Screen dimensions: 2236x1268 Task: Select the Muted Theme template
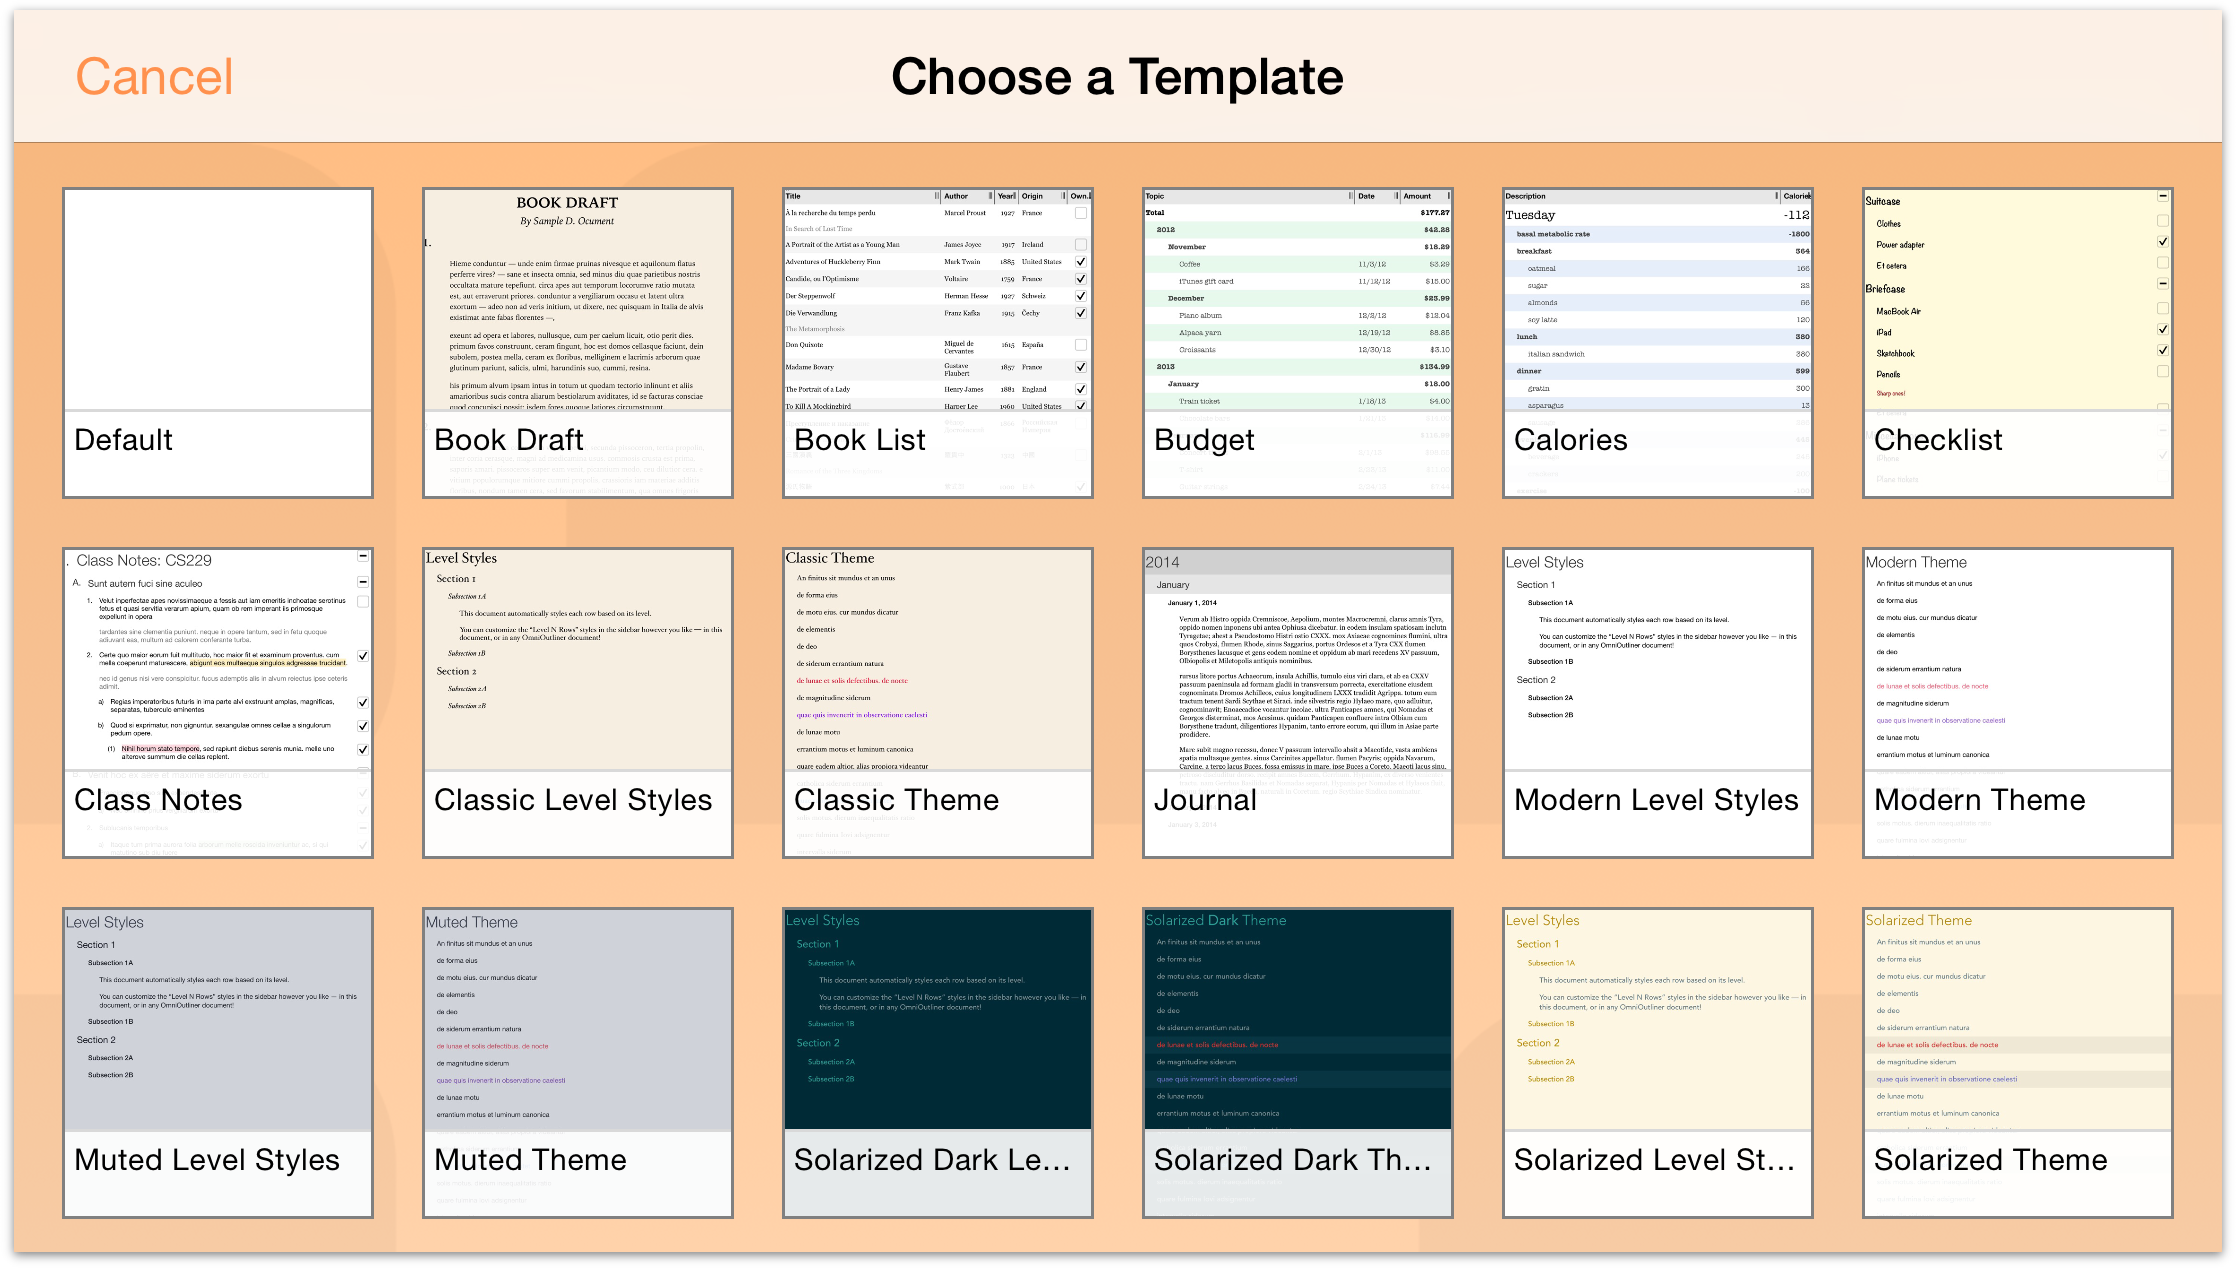click(578, 1063)
